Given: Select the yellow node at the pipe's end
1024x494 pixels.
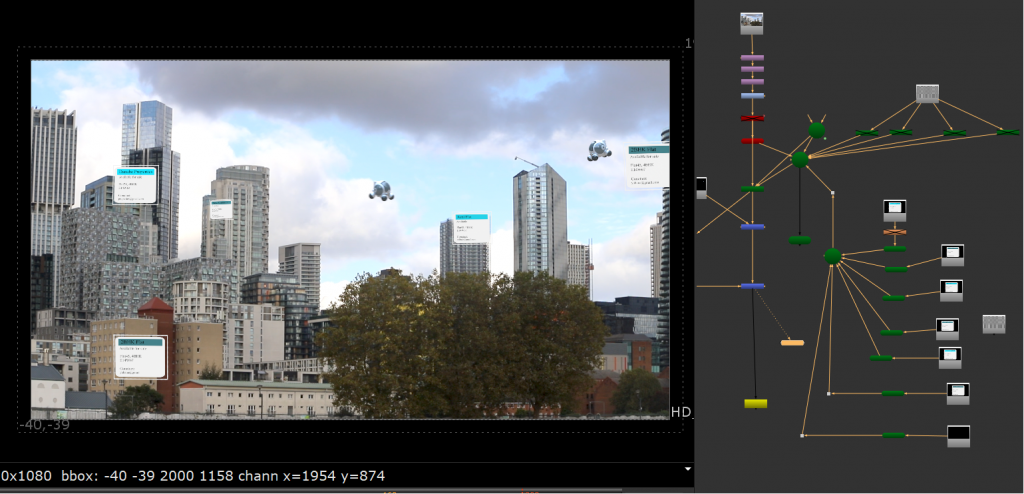Looking at the screenshot, I should [x=756, y=403].
